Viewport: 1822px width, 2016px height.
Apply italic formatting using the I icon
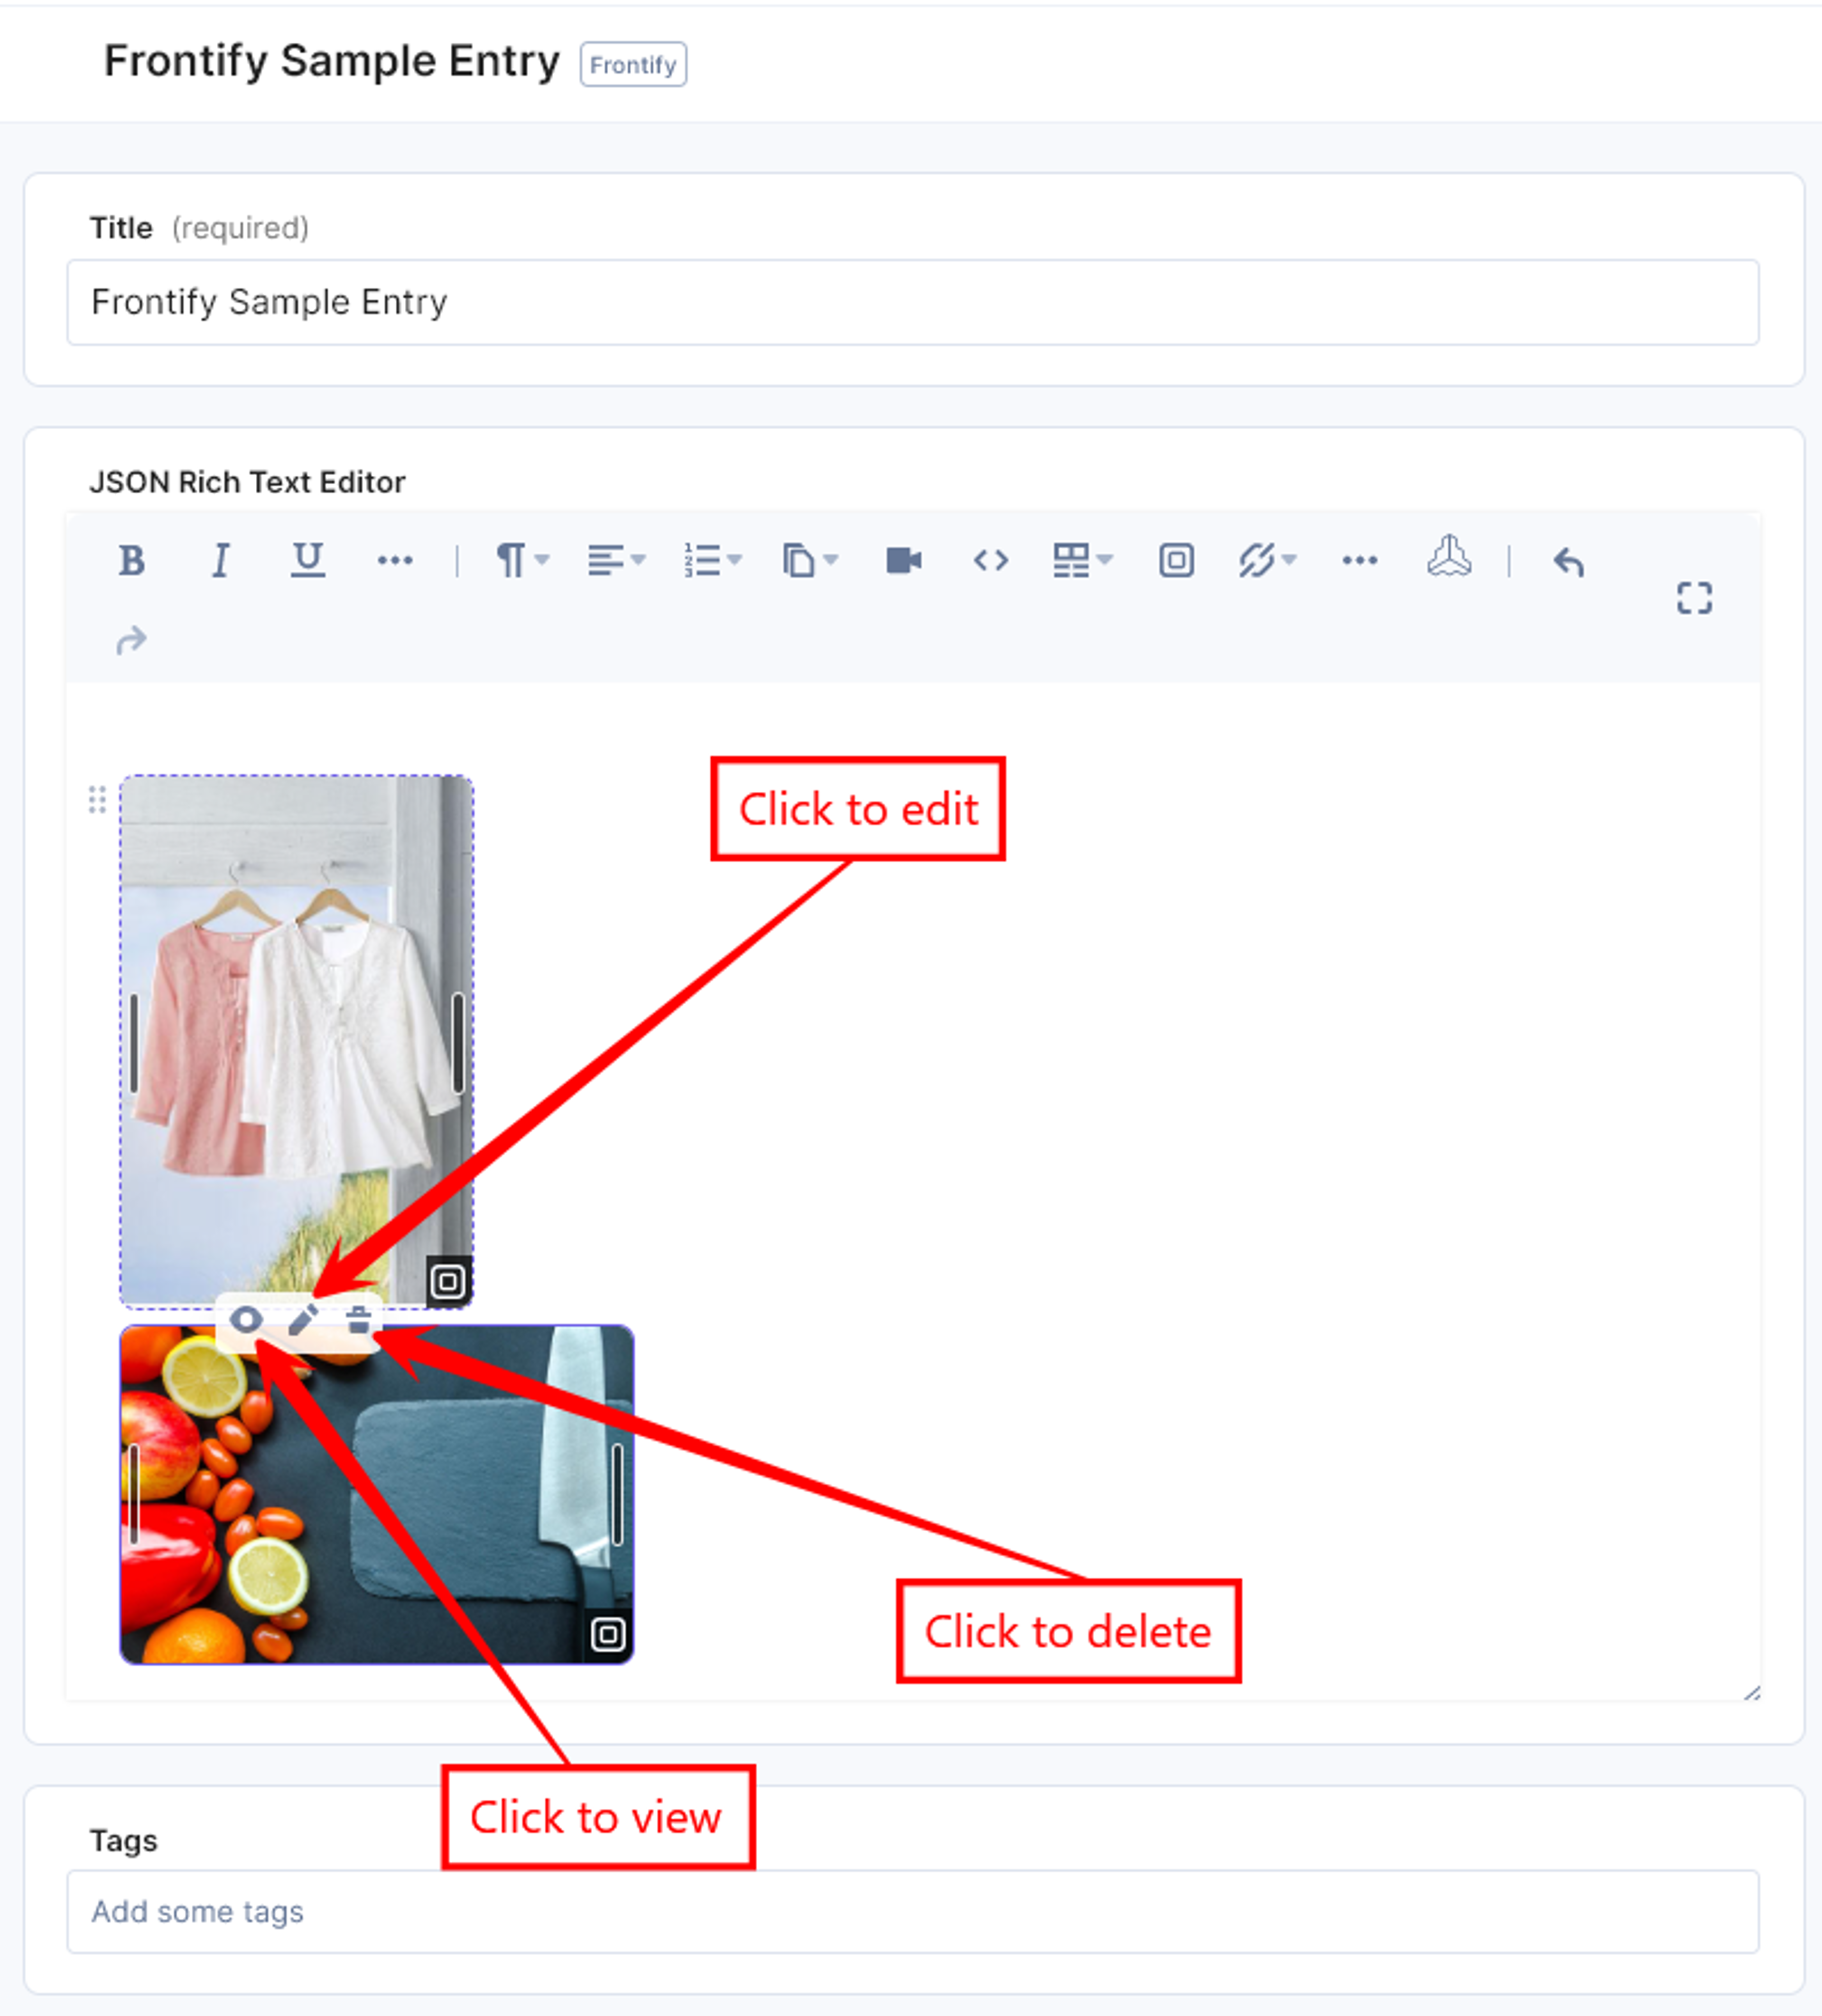coord(220,560)
